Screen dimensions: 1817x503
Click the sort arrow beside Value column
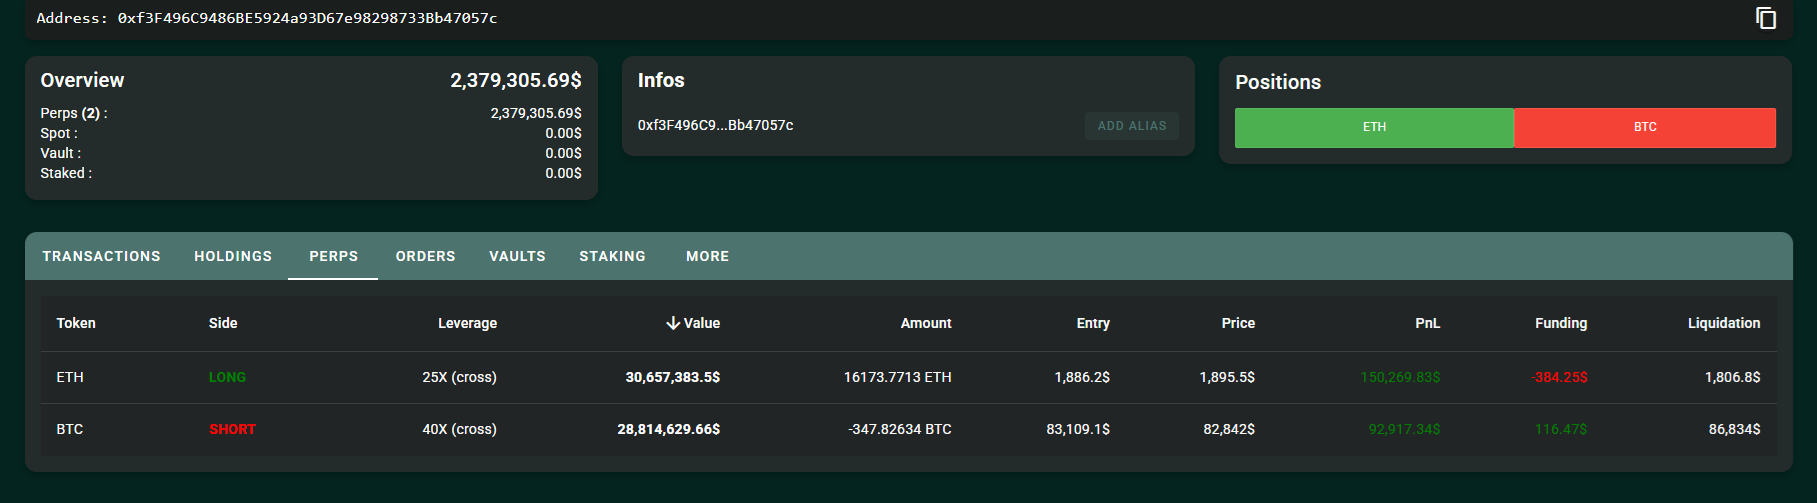coord(673,323)
